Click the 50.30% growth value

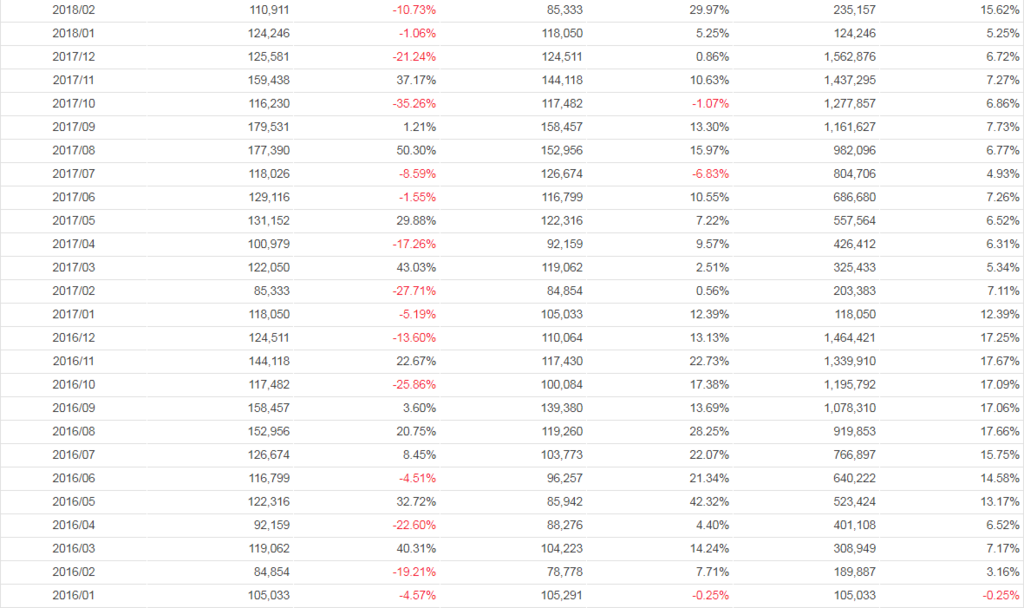(416, 150)
